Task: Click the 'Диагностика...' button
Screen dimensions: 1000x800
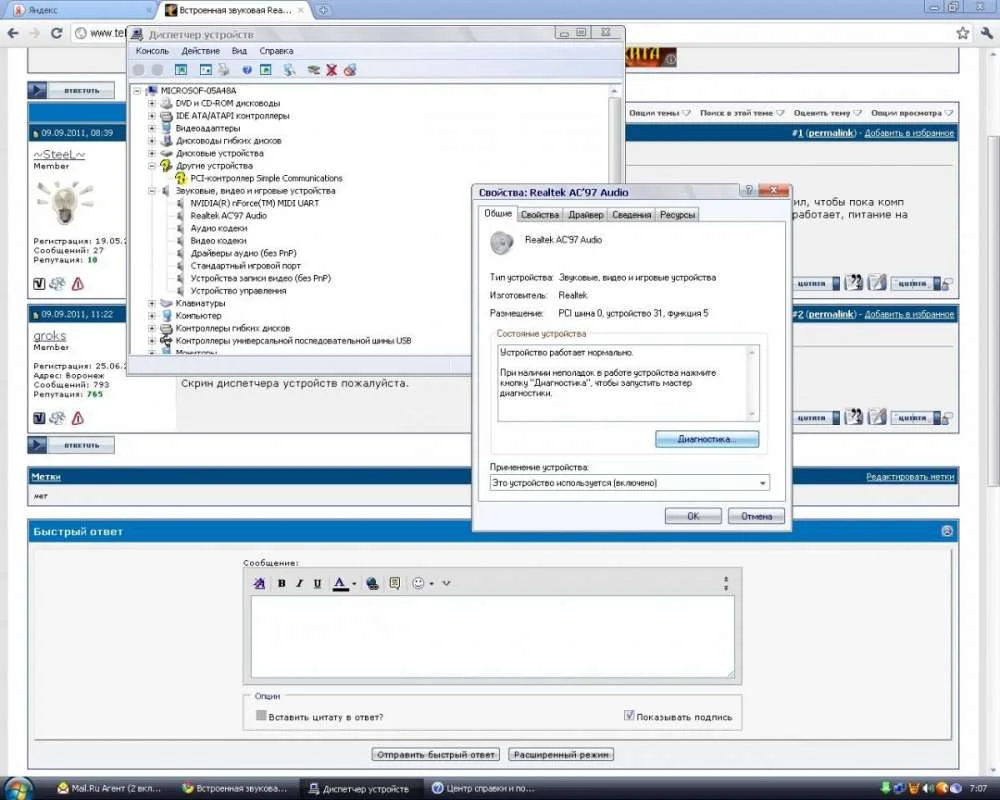Action: tap(707, 439)
